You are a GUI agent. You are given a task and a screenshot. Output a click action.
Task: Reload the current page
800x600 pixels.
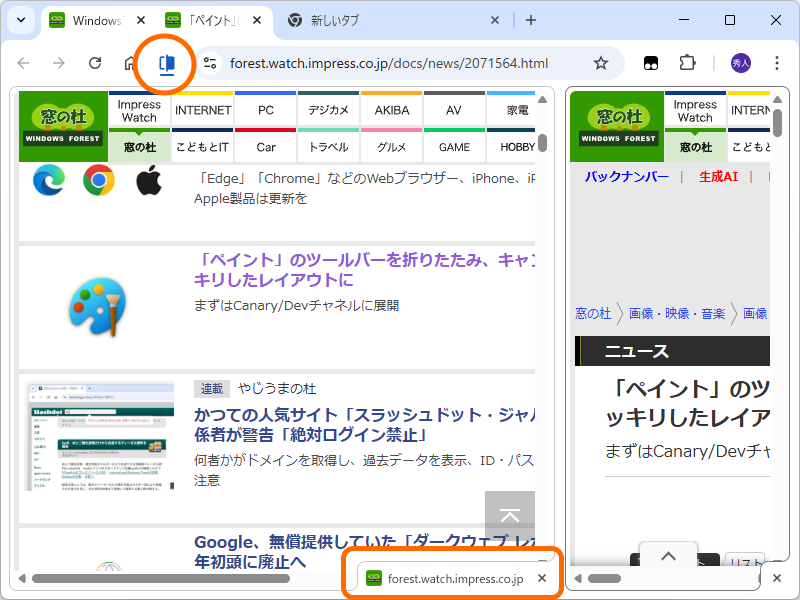pyautogui.click(x=95, y=62)
